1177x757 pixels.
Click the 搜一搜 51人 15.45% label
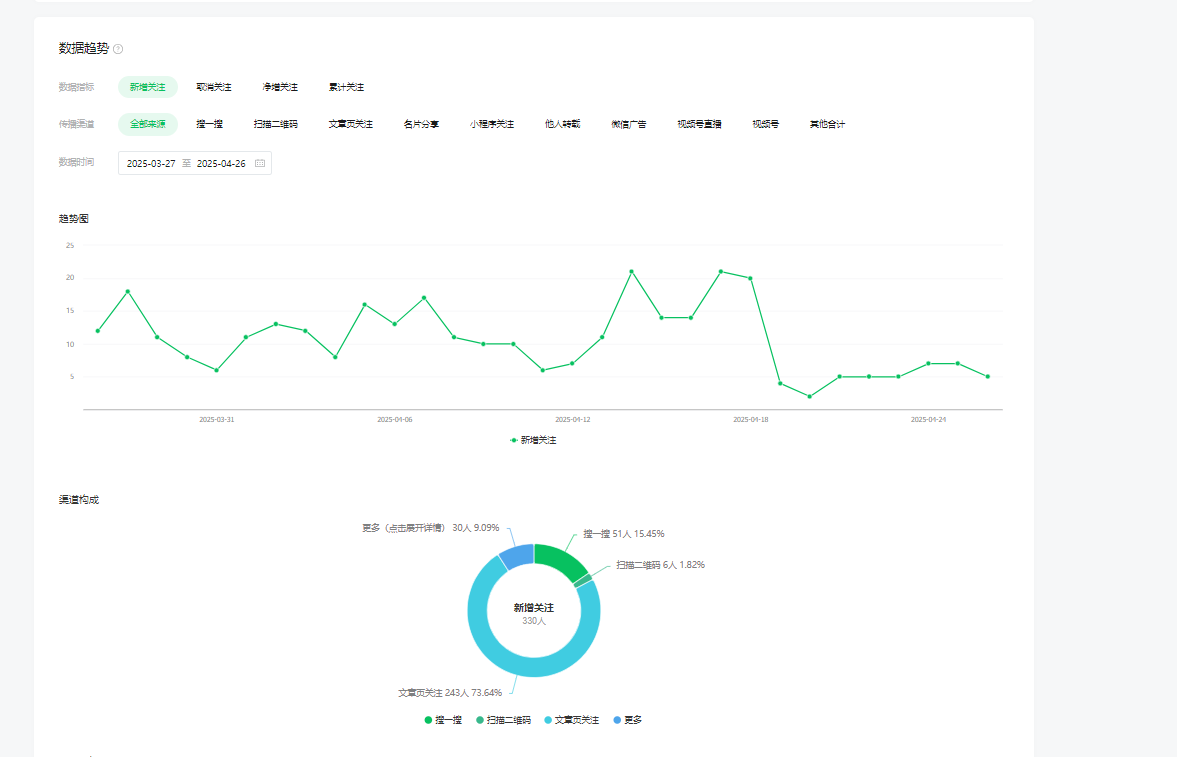624,534
